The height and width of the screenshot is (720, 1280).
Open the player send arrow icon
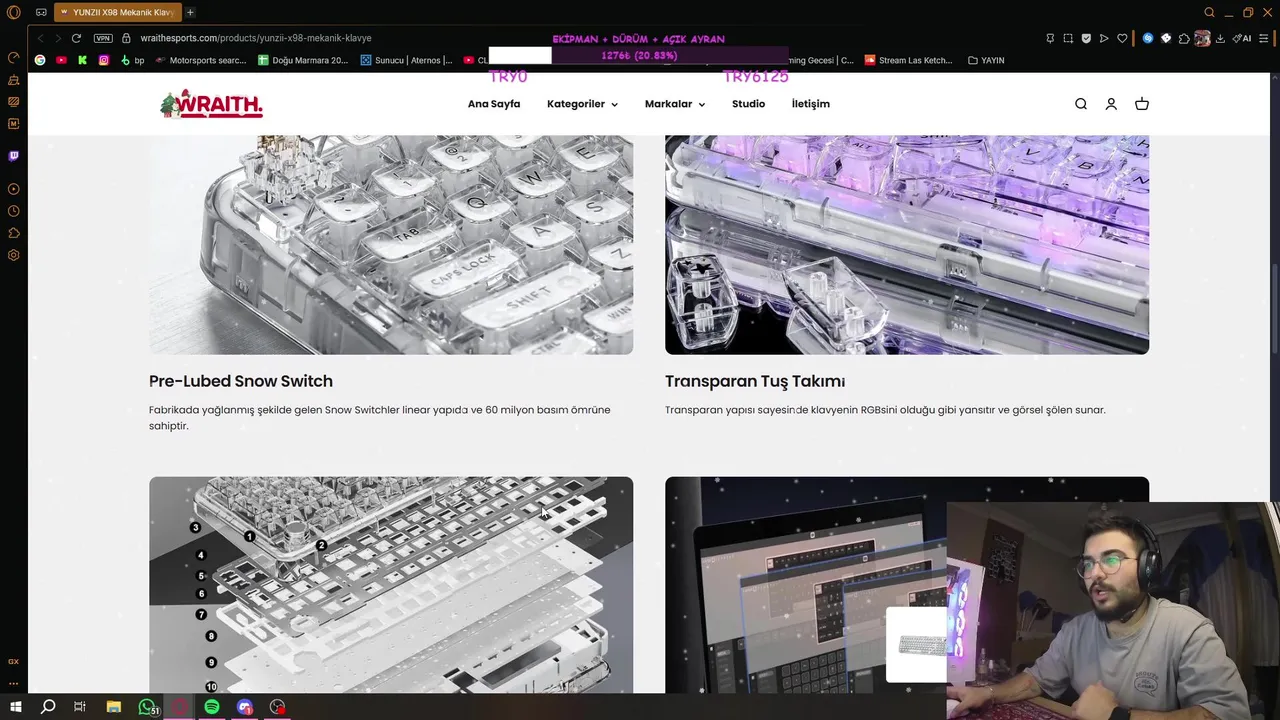click(1104, 38)
